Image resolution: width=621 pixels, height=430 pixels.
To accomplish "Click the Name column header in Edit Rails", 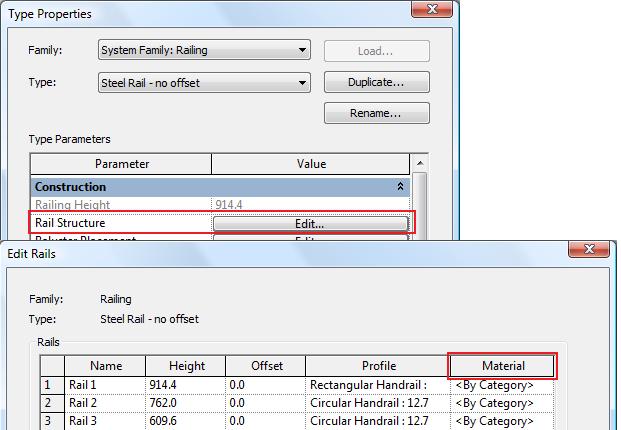I will click(105, 366).
